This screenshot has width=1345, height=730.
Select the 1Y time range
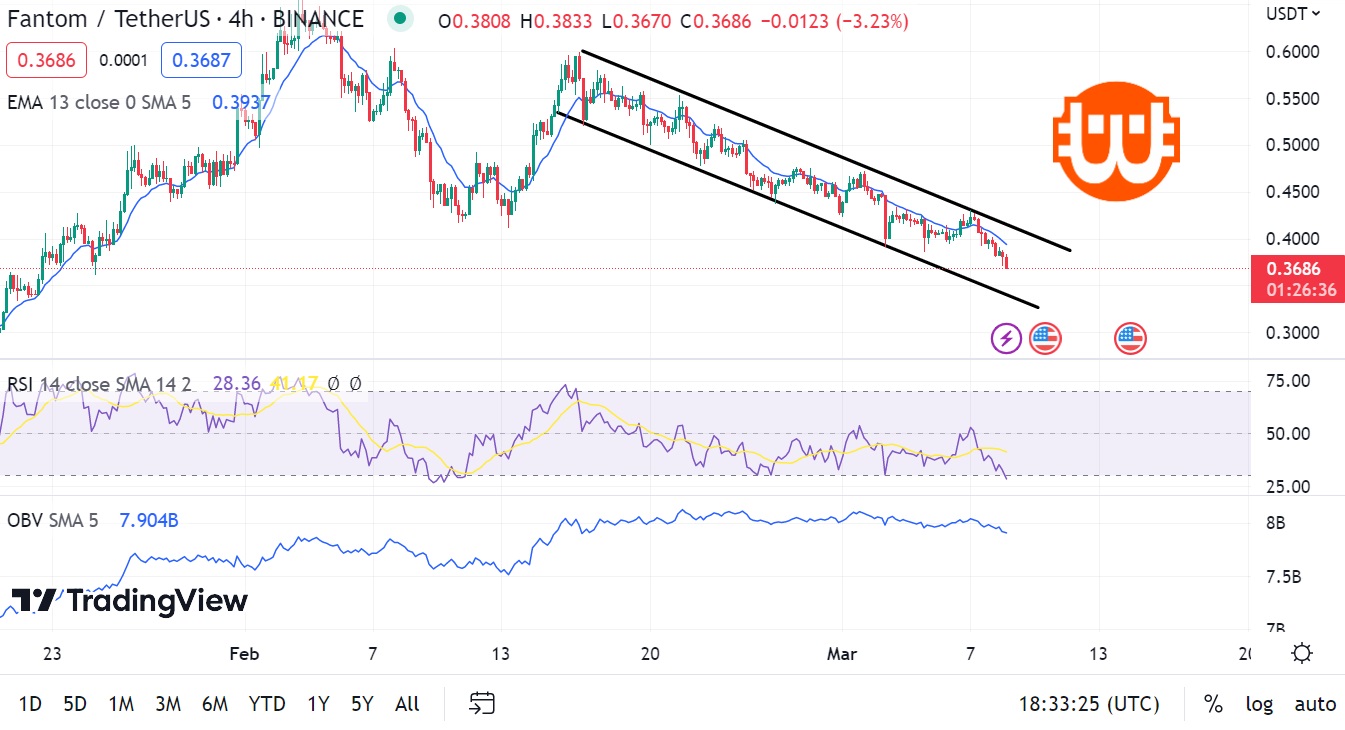click(x=318, y=704)
